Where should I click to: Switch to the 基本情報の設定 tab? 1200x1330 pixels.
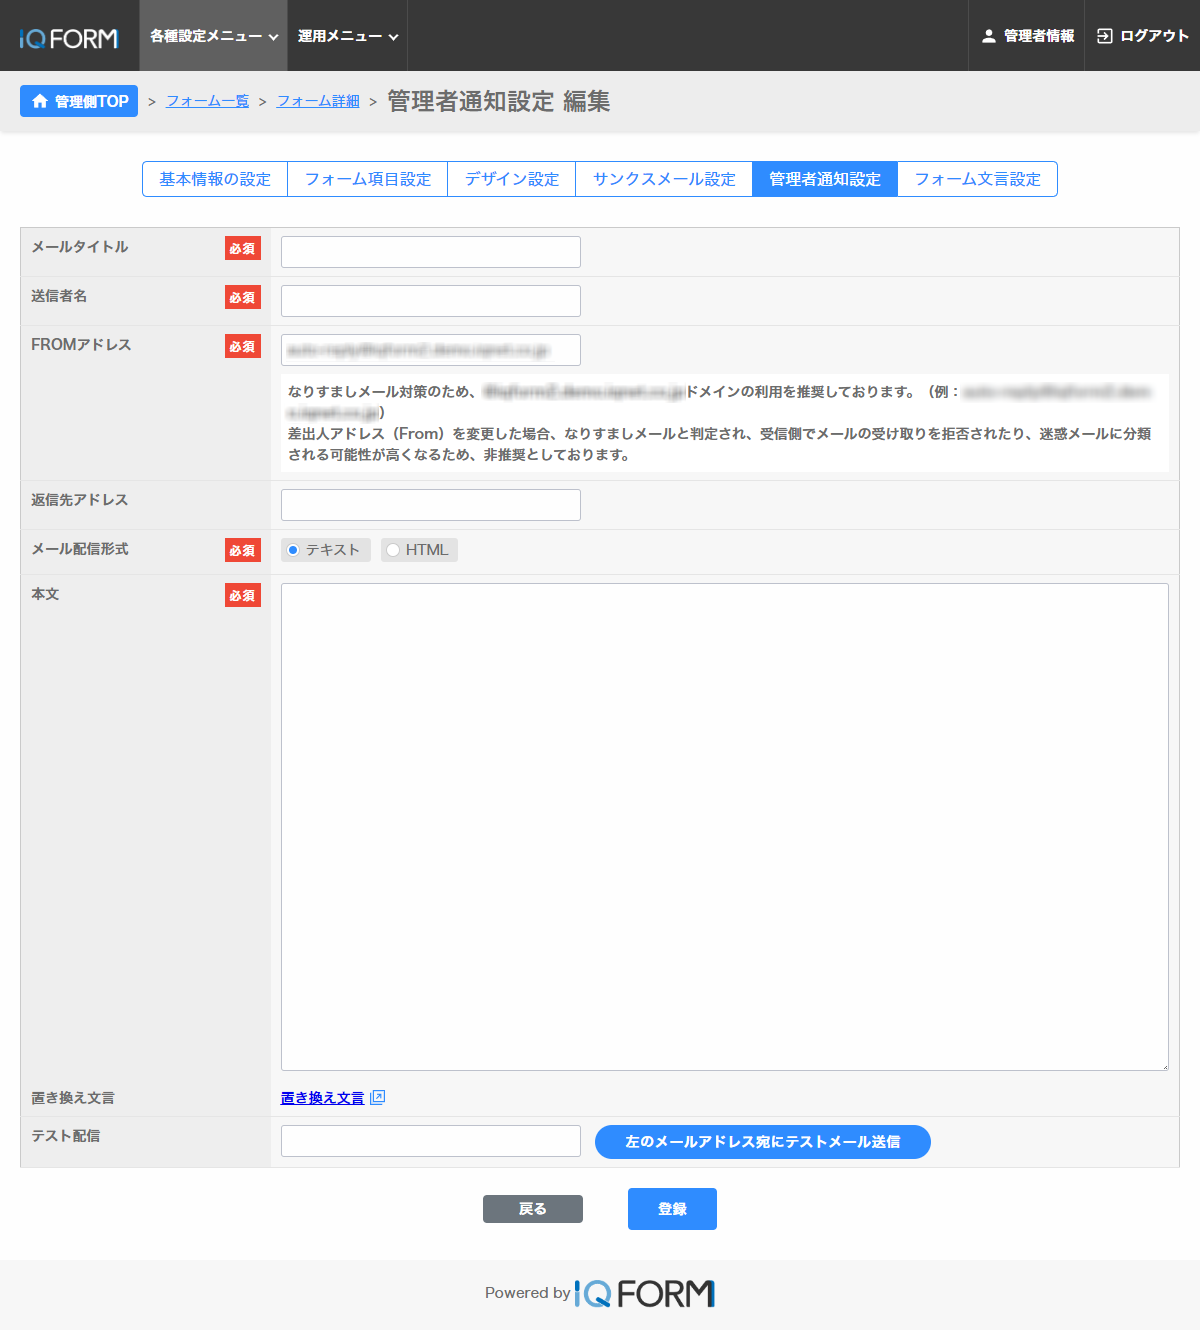[215, 179]
